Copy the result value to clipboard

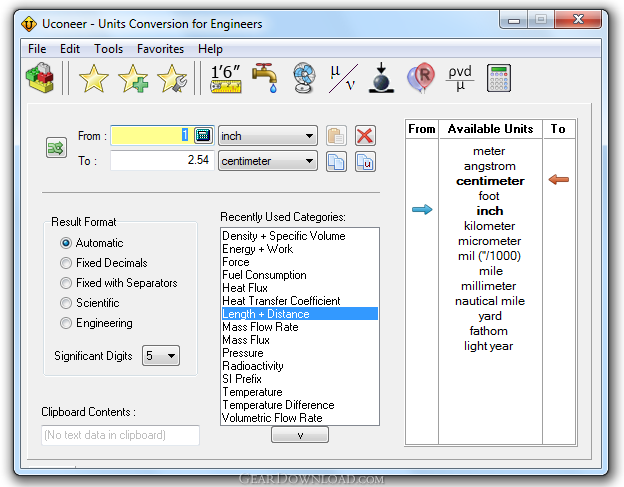click(336, 162)
